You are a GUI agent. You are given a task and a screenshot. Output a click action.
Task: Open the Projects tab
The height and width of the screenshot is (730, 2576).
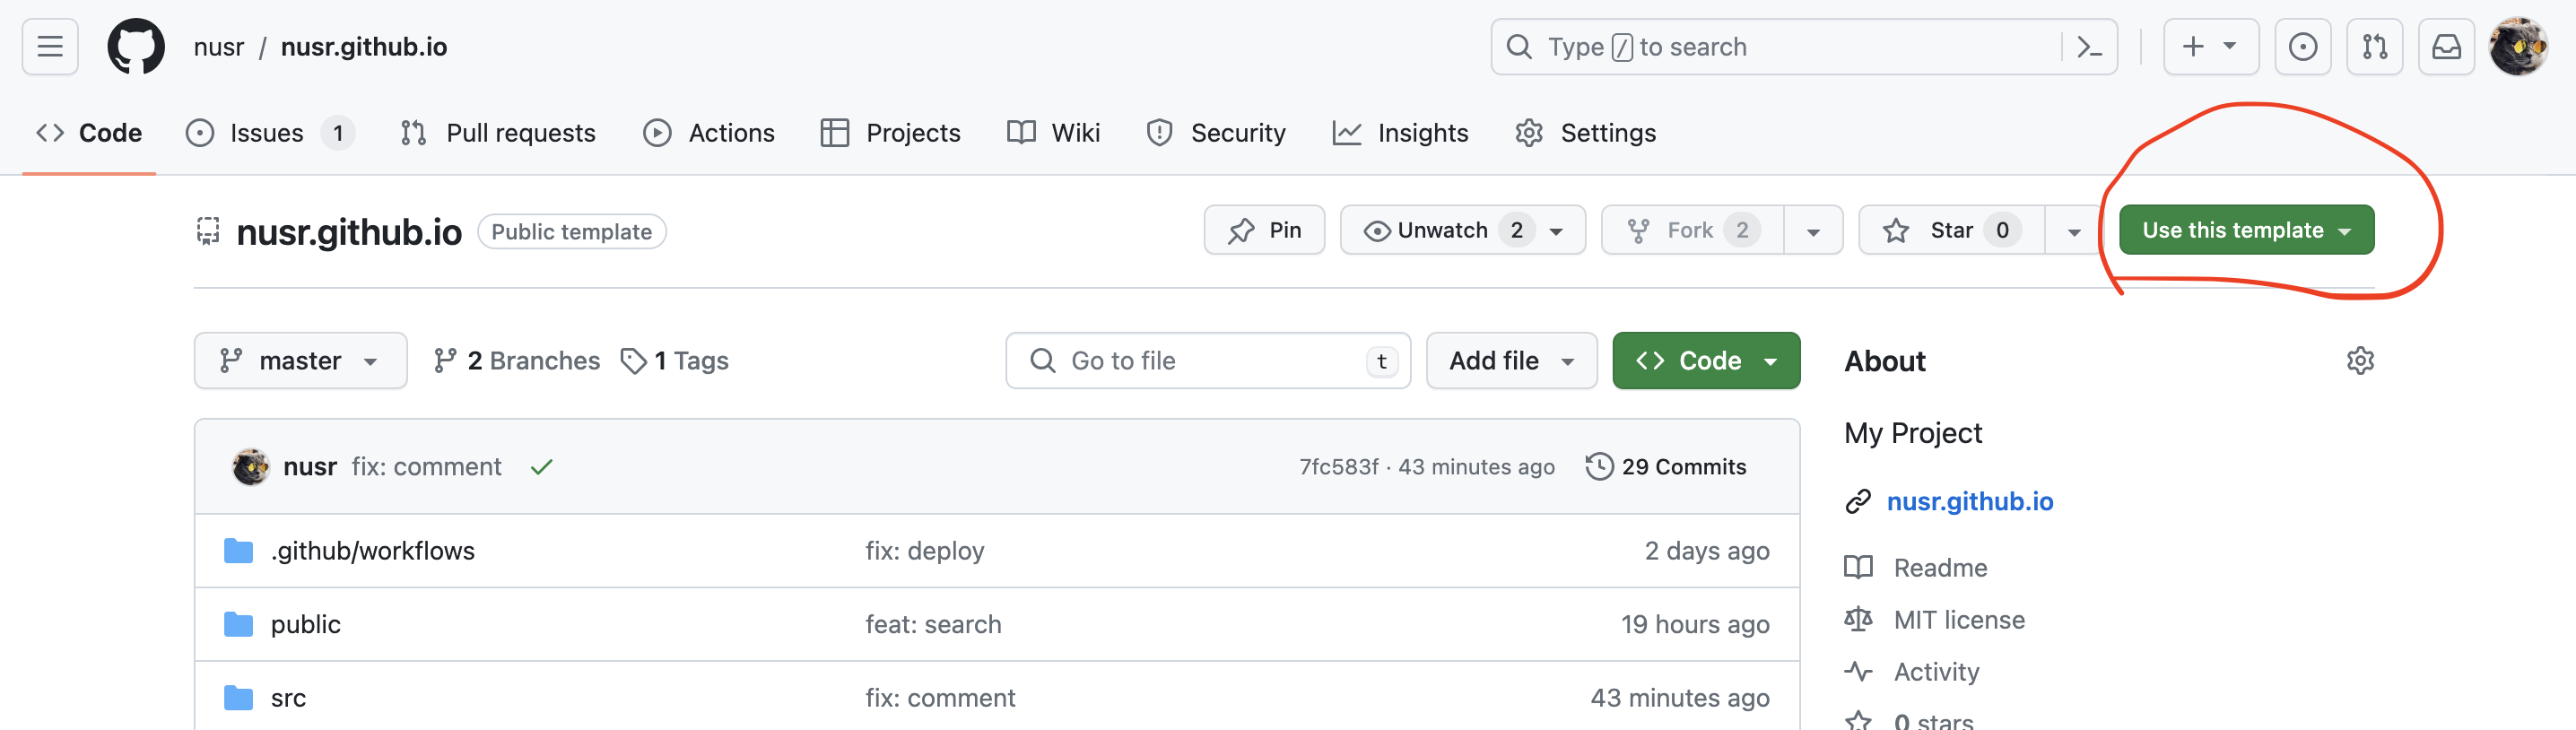(x=890, y=133)
